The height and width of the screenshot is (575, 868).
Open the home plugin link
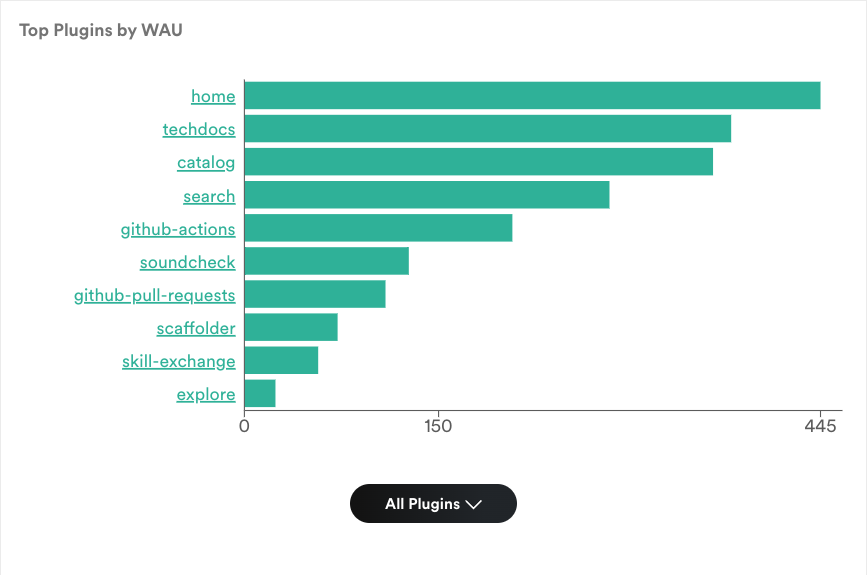[x=213, y=96]
